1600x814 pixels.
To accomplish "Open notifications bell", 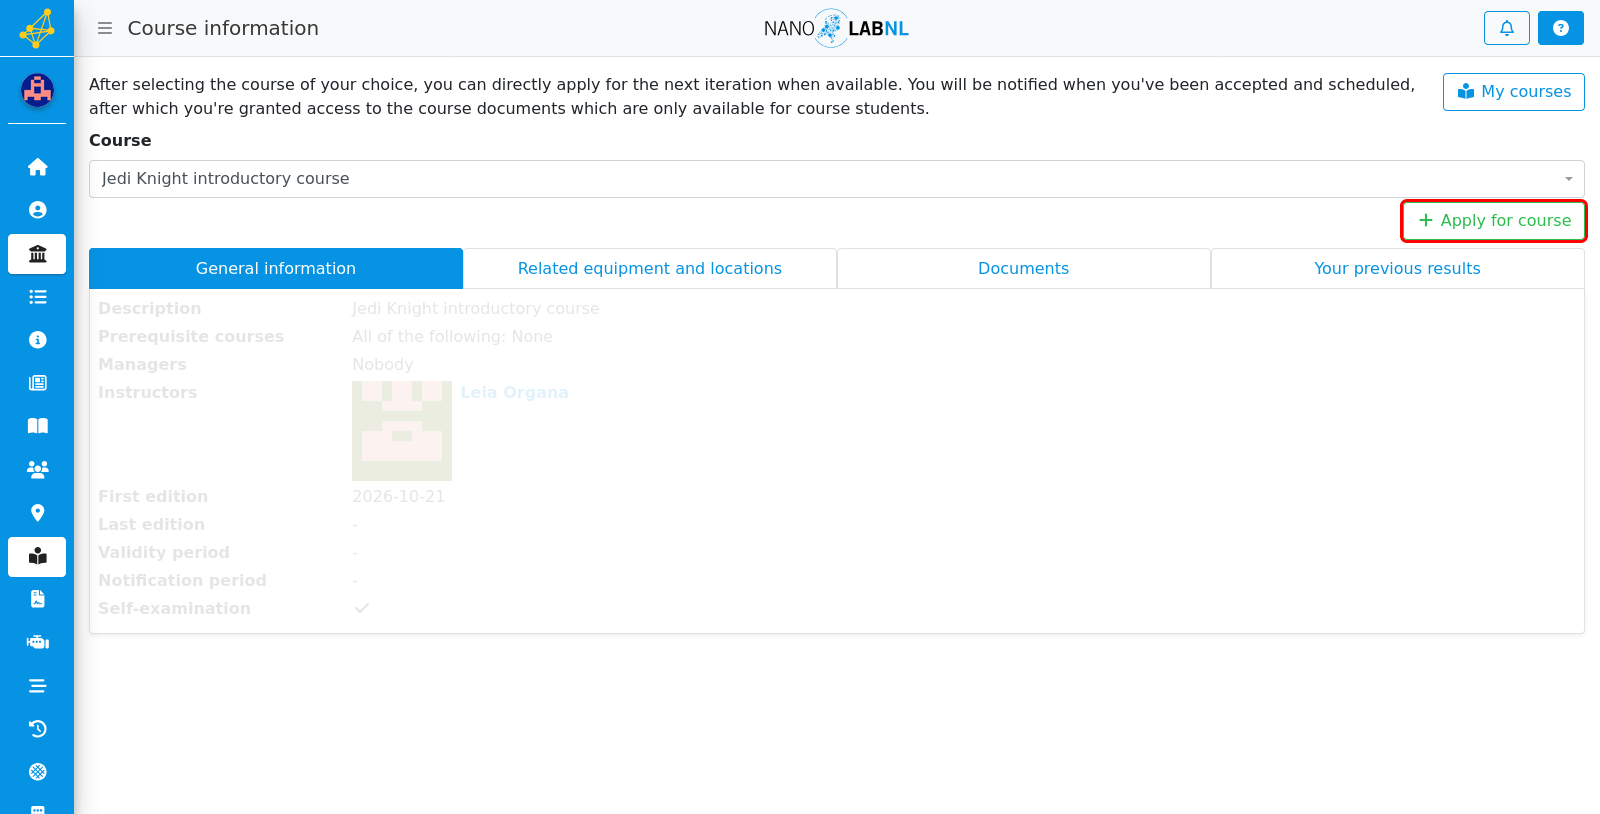I will pyautogui.click(x=1507, y=28).
